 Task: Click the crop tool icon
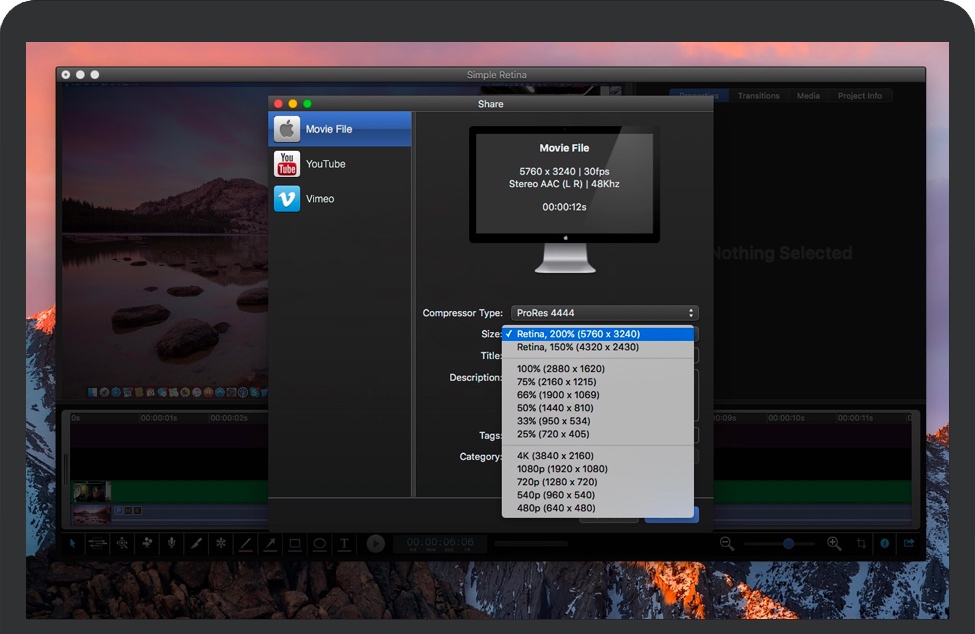point(861,543)
